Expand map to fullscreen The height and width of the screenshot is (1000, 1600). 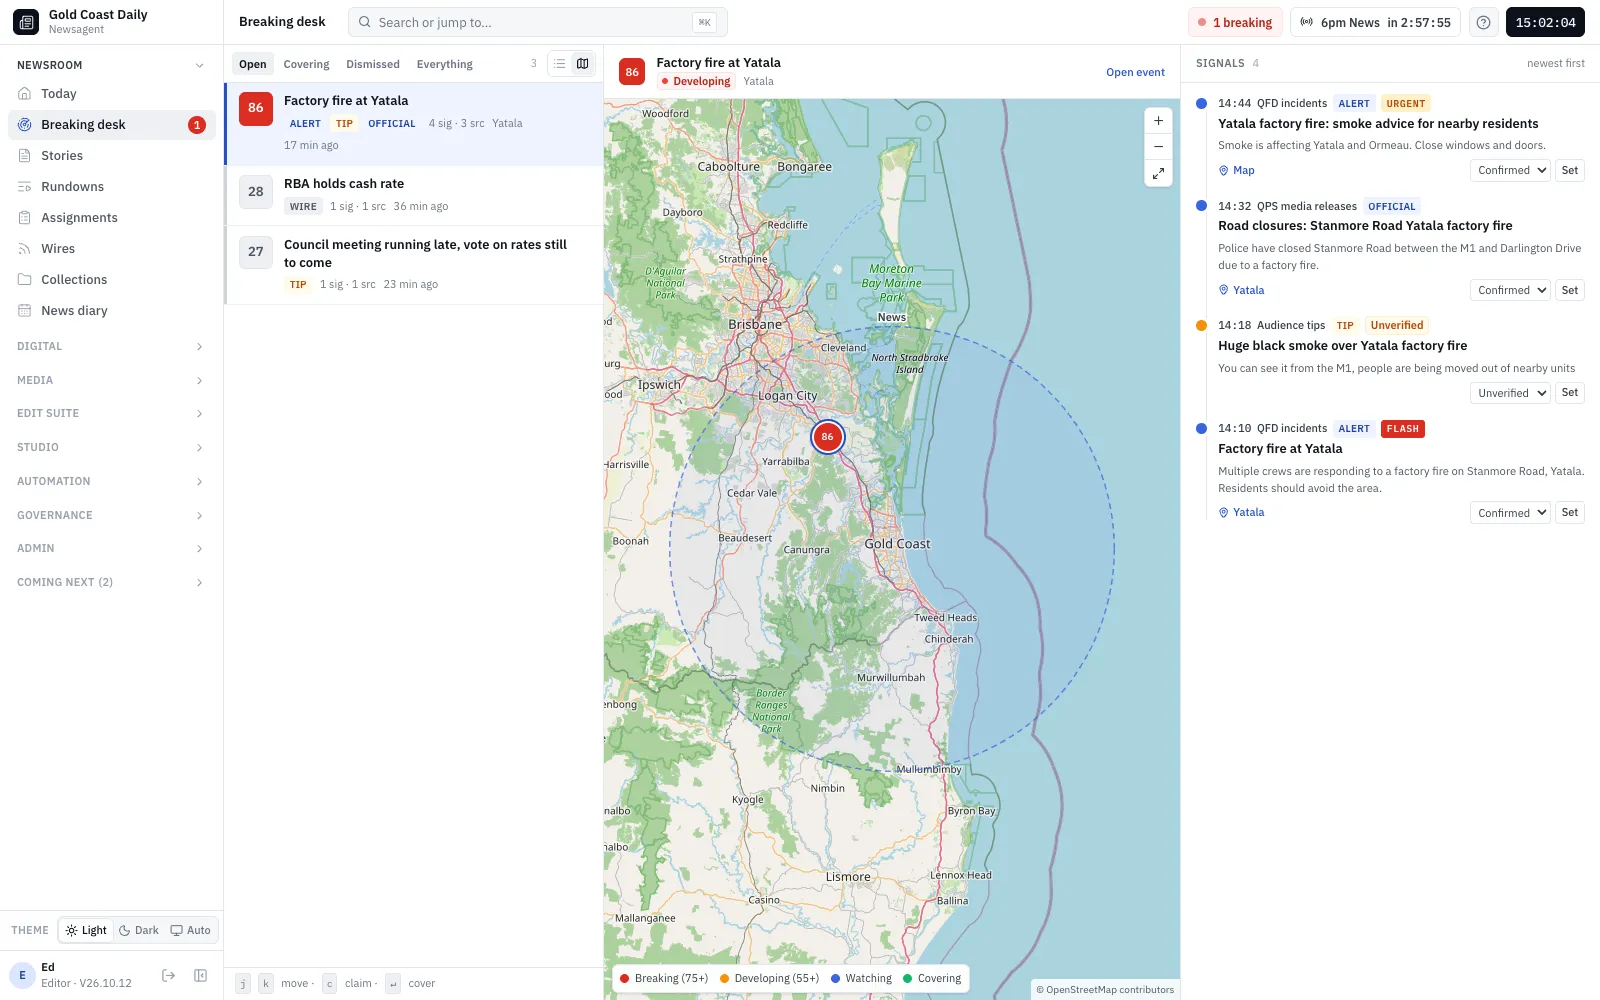click(x=1158, y=173)
